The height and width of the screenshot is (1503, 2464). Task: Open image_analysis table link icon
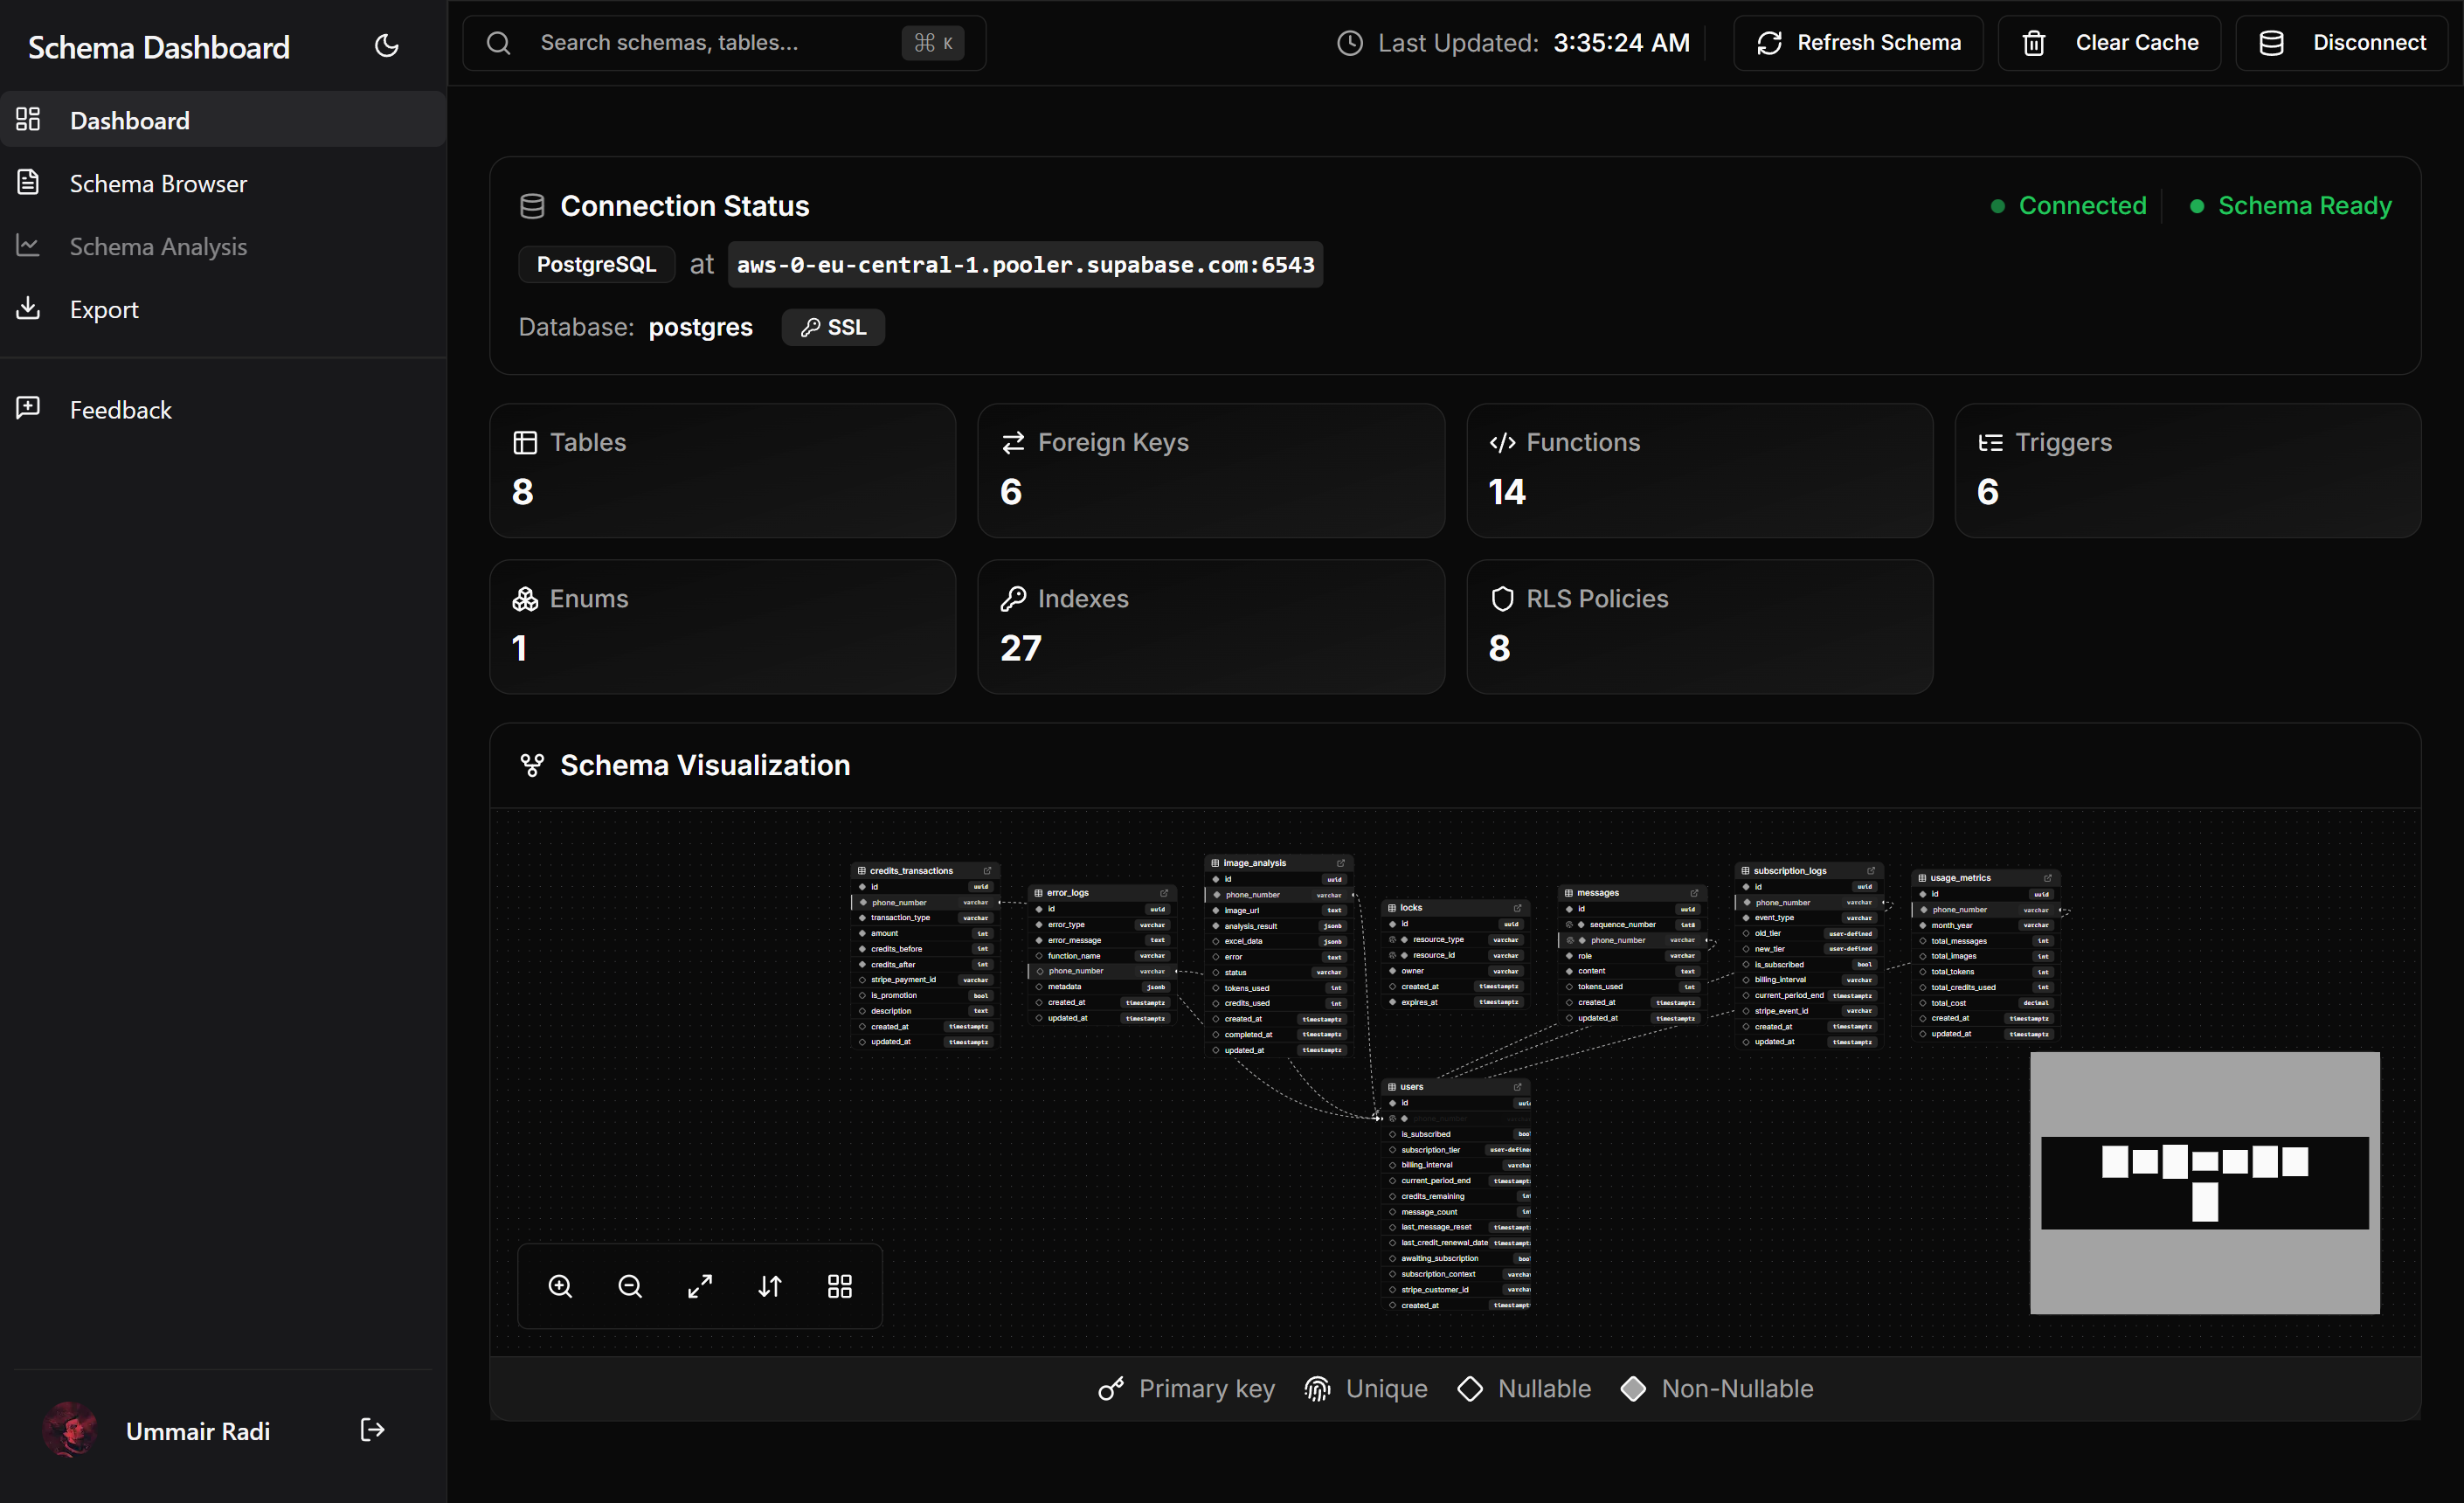coord(1341,863)
